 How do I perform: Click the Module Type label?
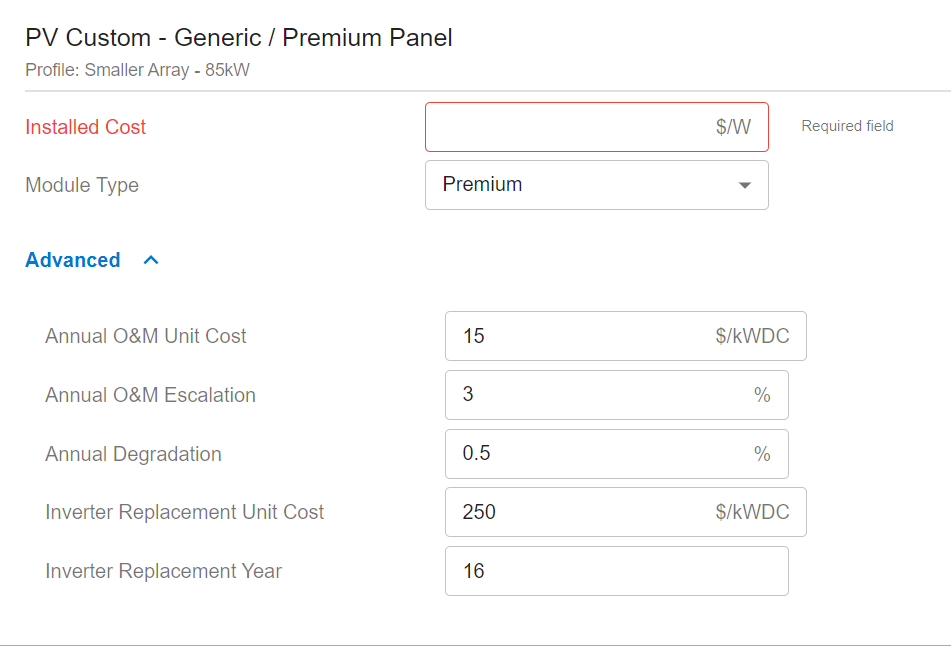(82, 185)
